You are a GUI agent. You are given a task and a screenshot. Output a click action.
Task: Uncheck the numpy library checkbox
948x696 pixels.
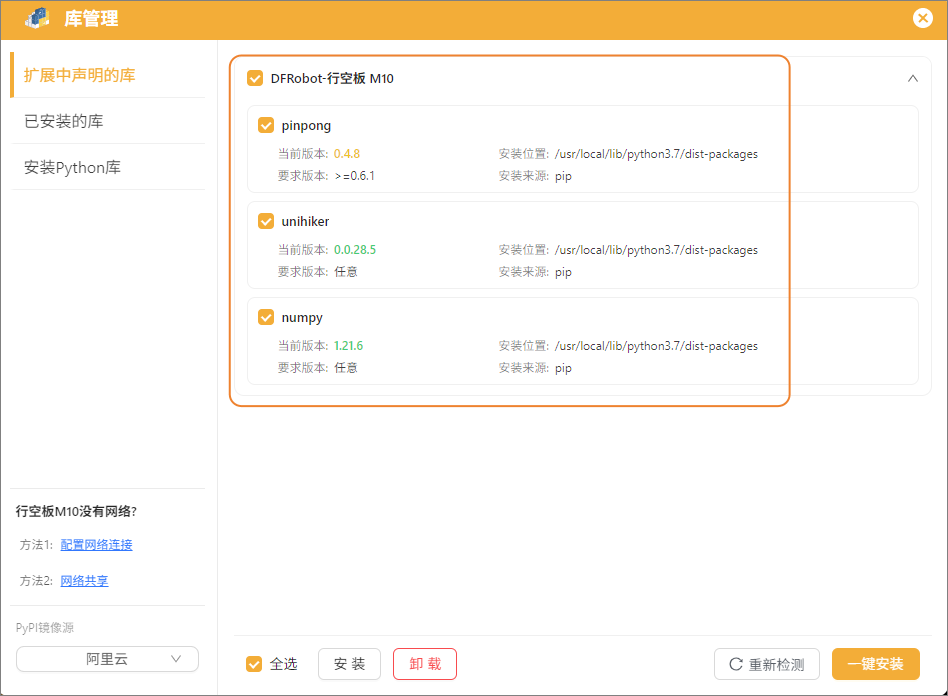coord(266,317)
